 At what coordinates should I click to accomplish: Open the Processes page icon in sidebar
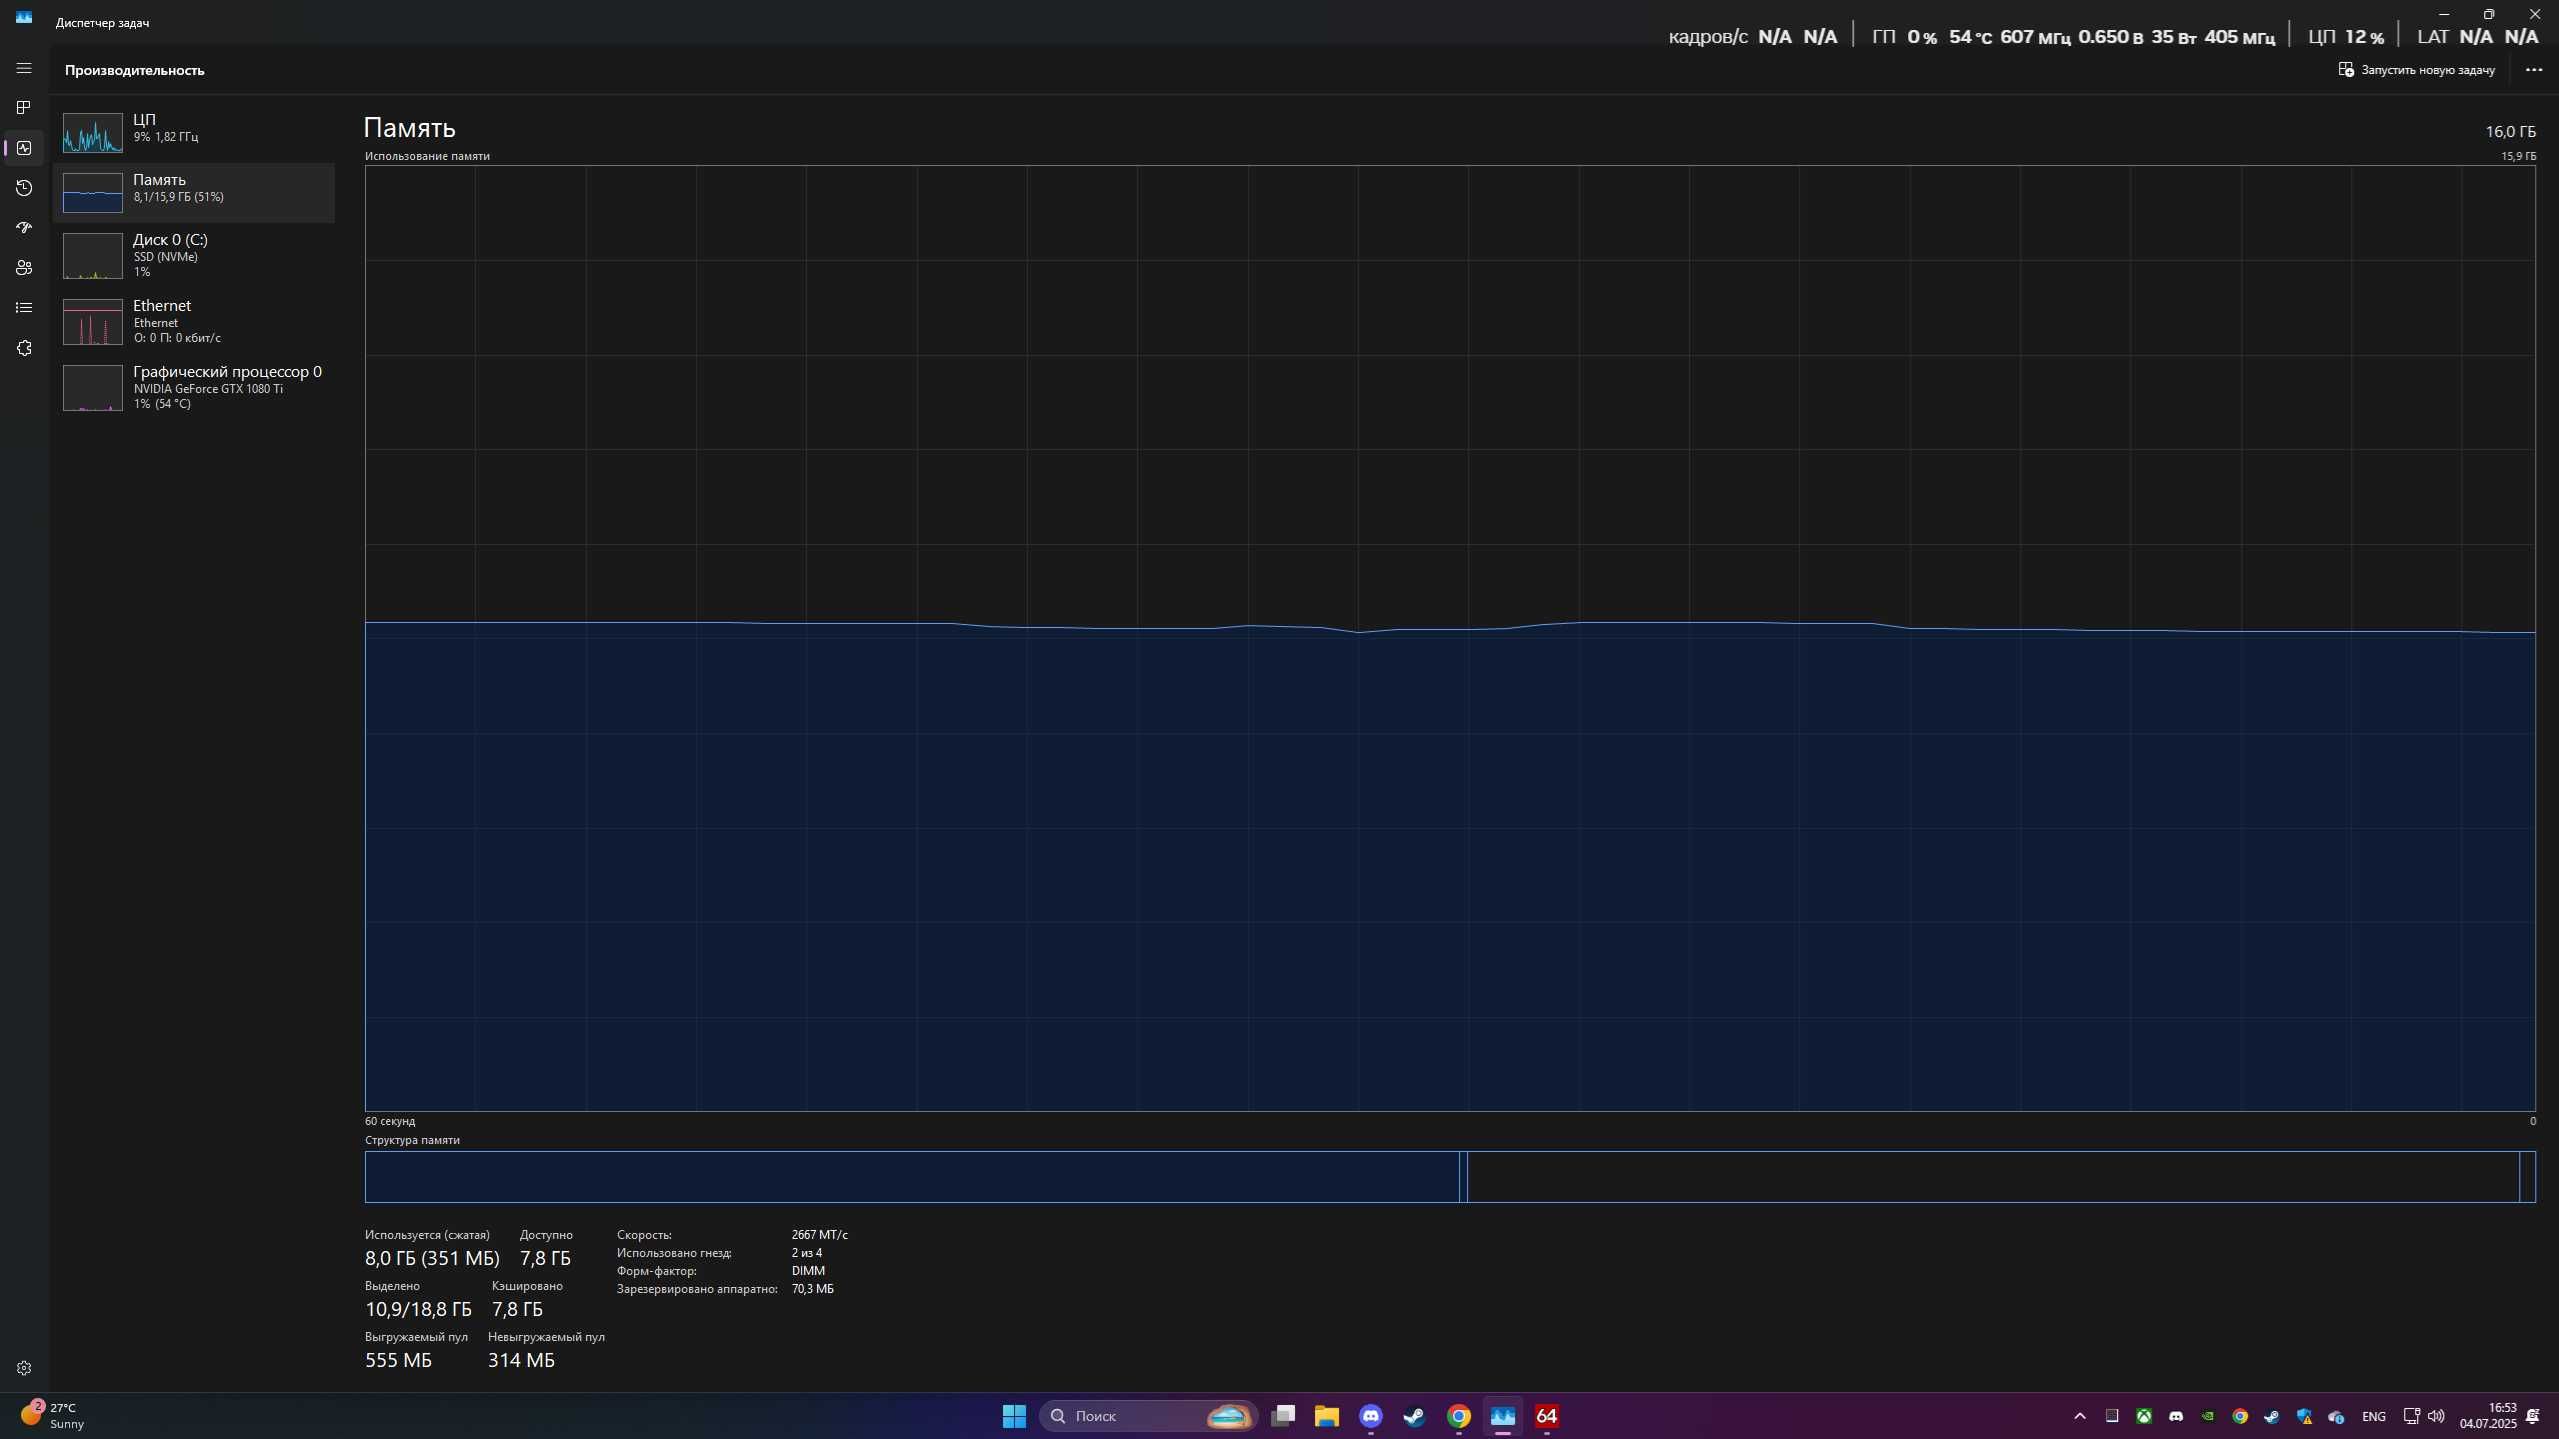(x=24, y=108)
